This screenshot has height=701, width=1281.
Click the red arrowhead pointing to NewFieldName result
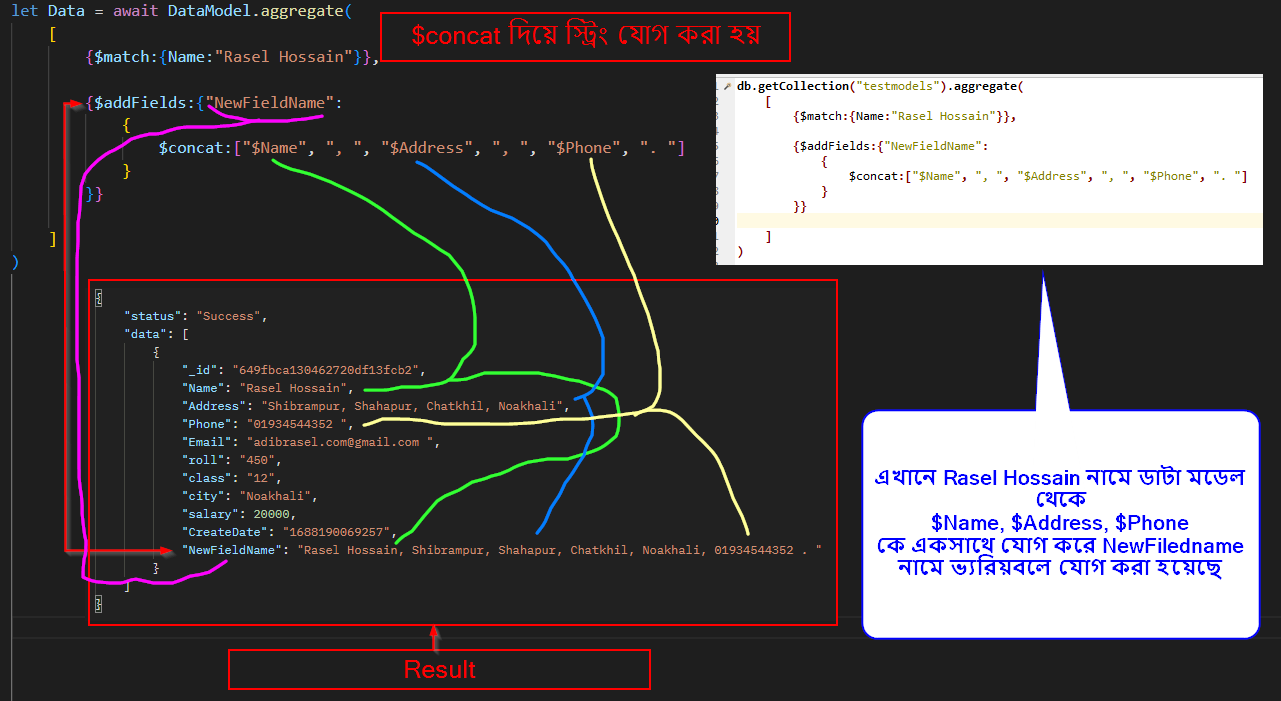coord(167,550)
